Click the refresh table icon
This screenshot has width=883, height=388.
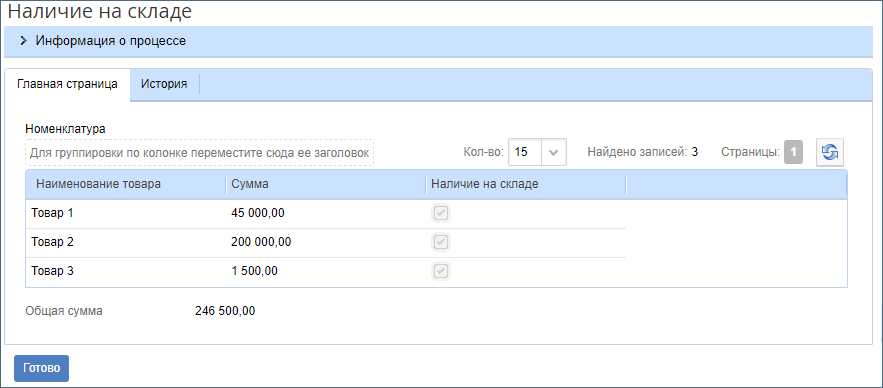click(x=830, y=152)
